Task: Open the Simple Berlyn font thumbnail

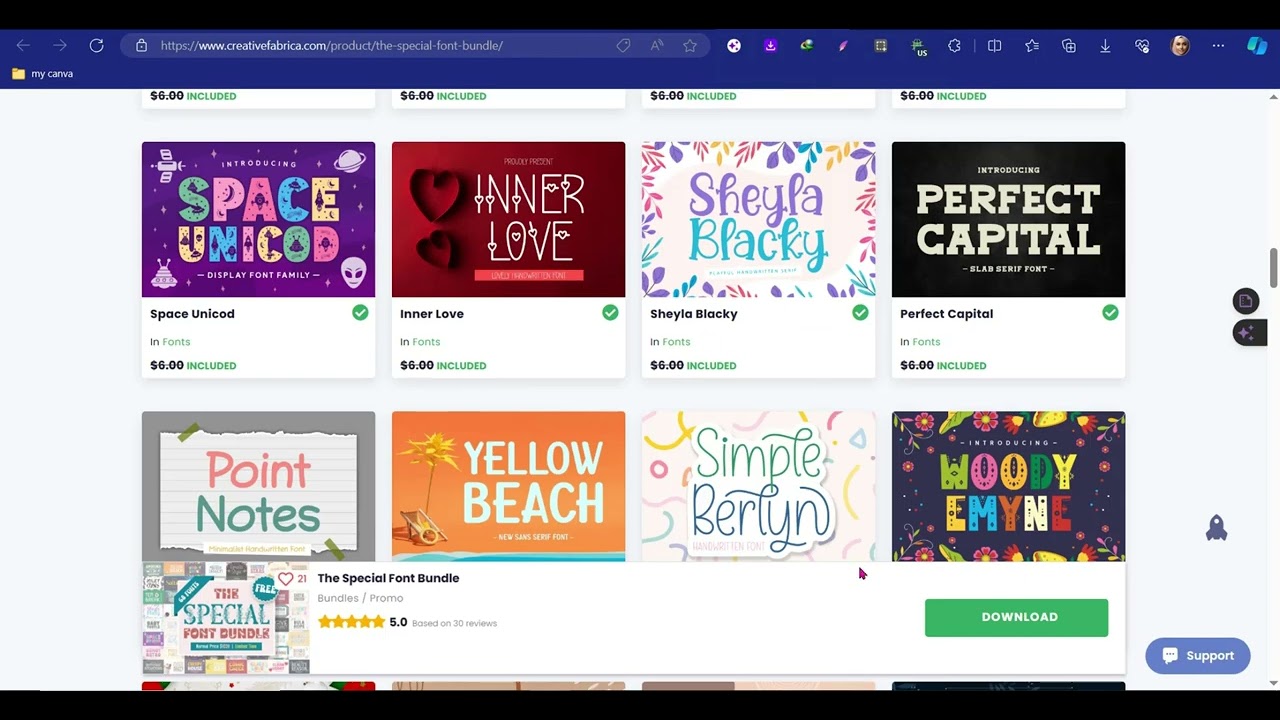Action: [x=758, y=486]
